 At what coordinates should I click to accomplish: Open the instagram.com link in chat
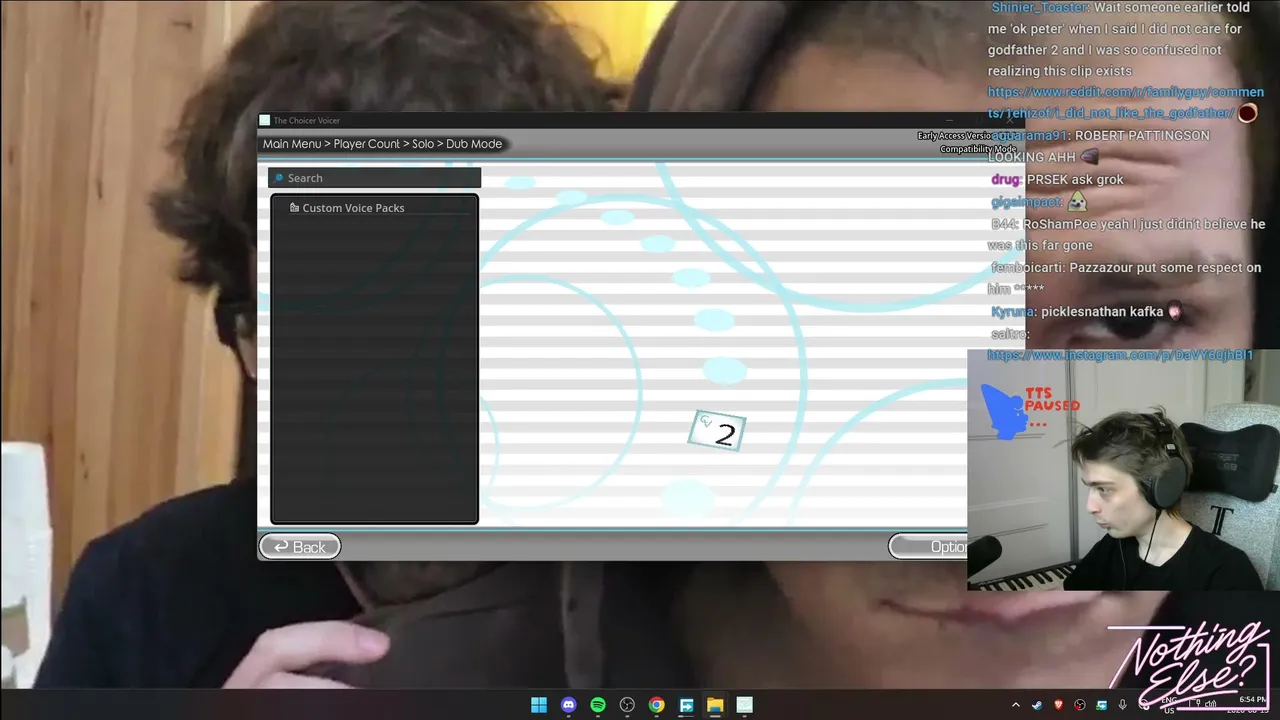[x=1120, y=355]
